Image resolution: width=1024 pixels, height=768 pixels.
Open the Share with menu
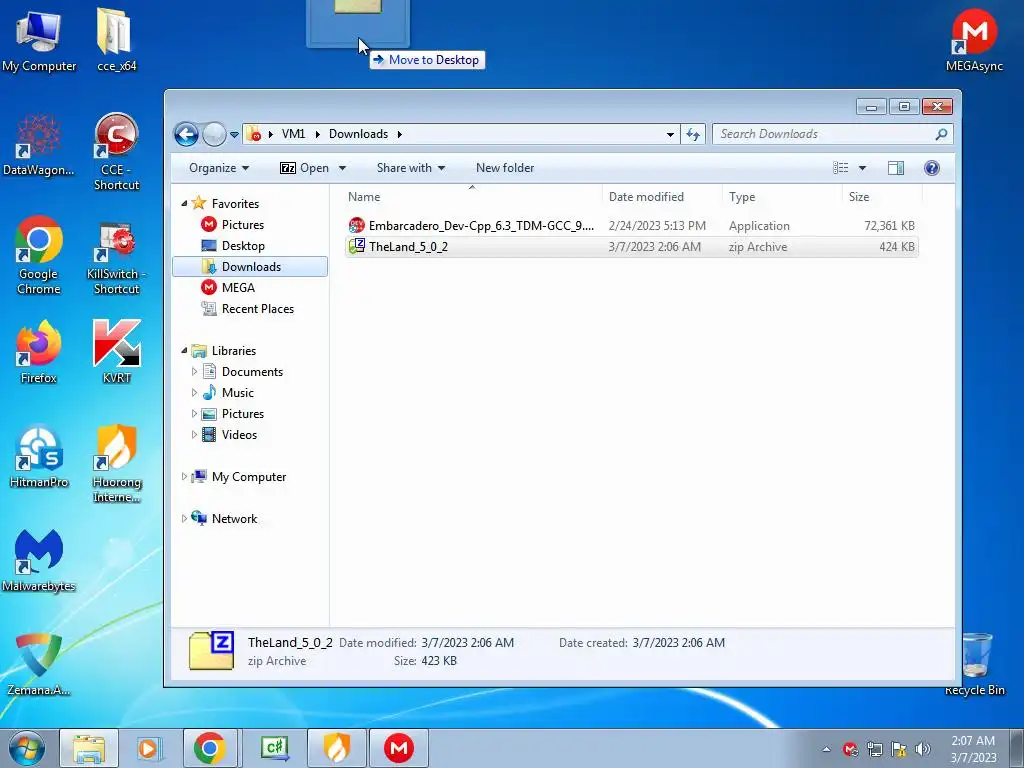click(x=411, y=168)
